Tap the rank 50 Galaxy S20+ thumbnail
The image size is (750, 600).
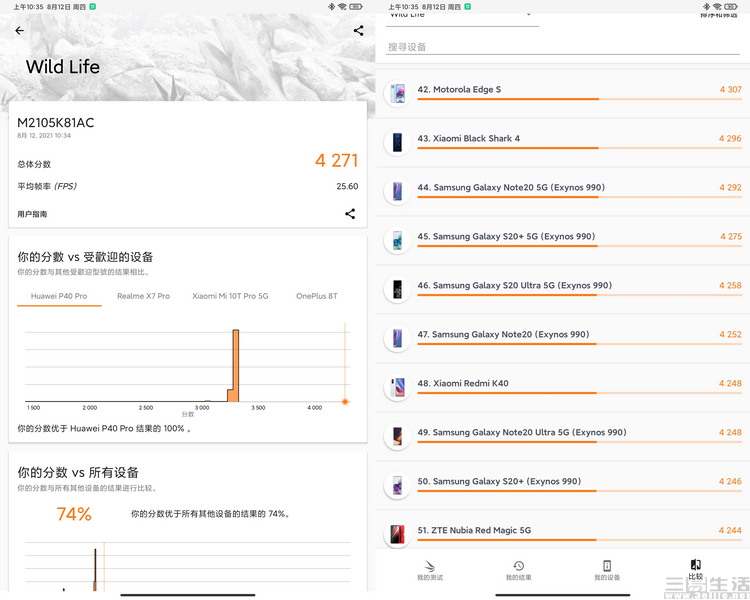pyautogui.click(x=397, y=485)
